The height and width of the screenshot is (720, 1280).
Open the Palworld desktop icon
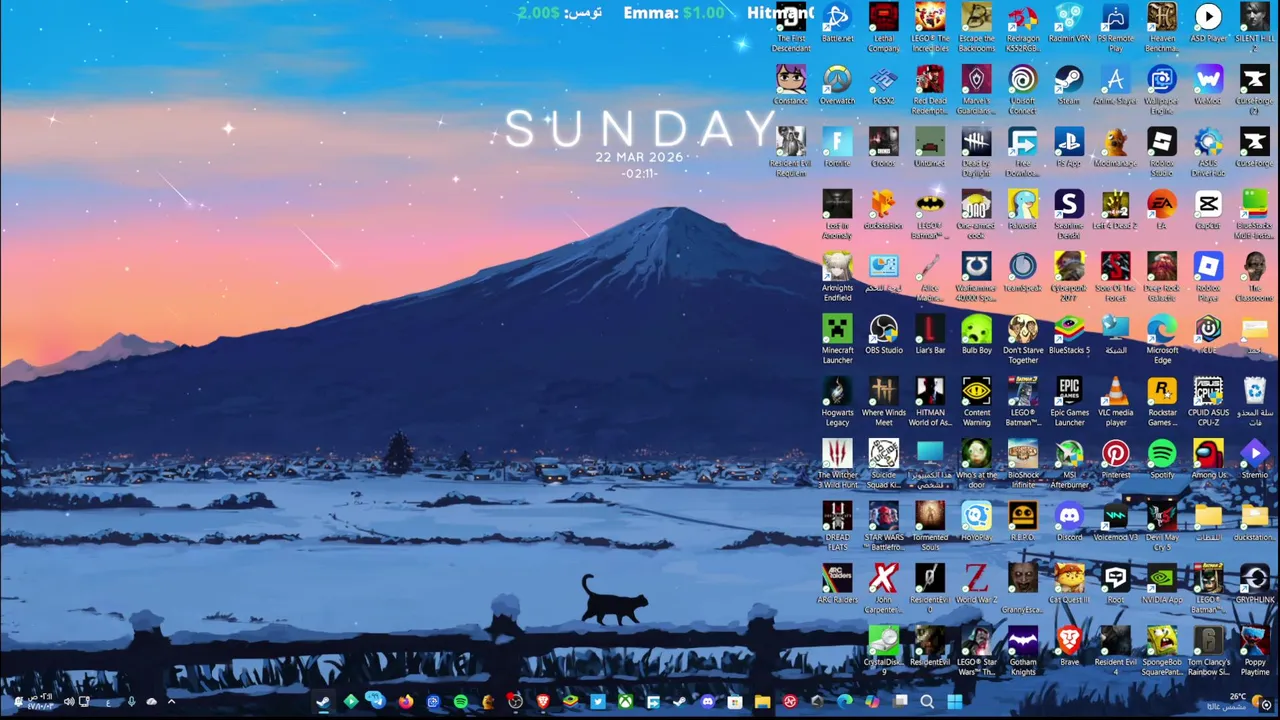pos(1022,211)
